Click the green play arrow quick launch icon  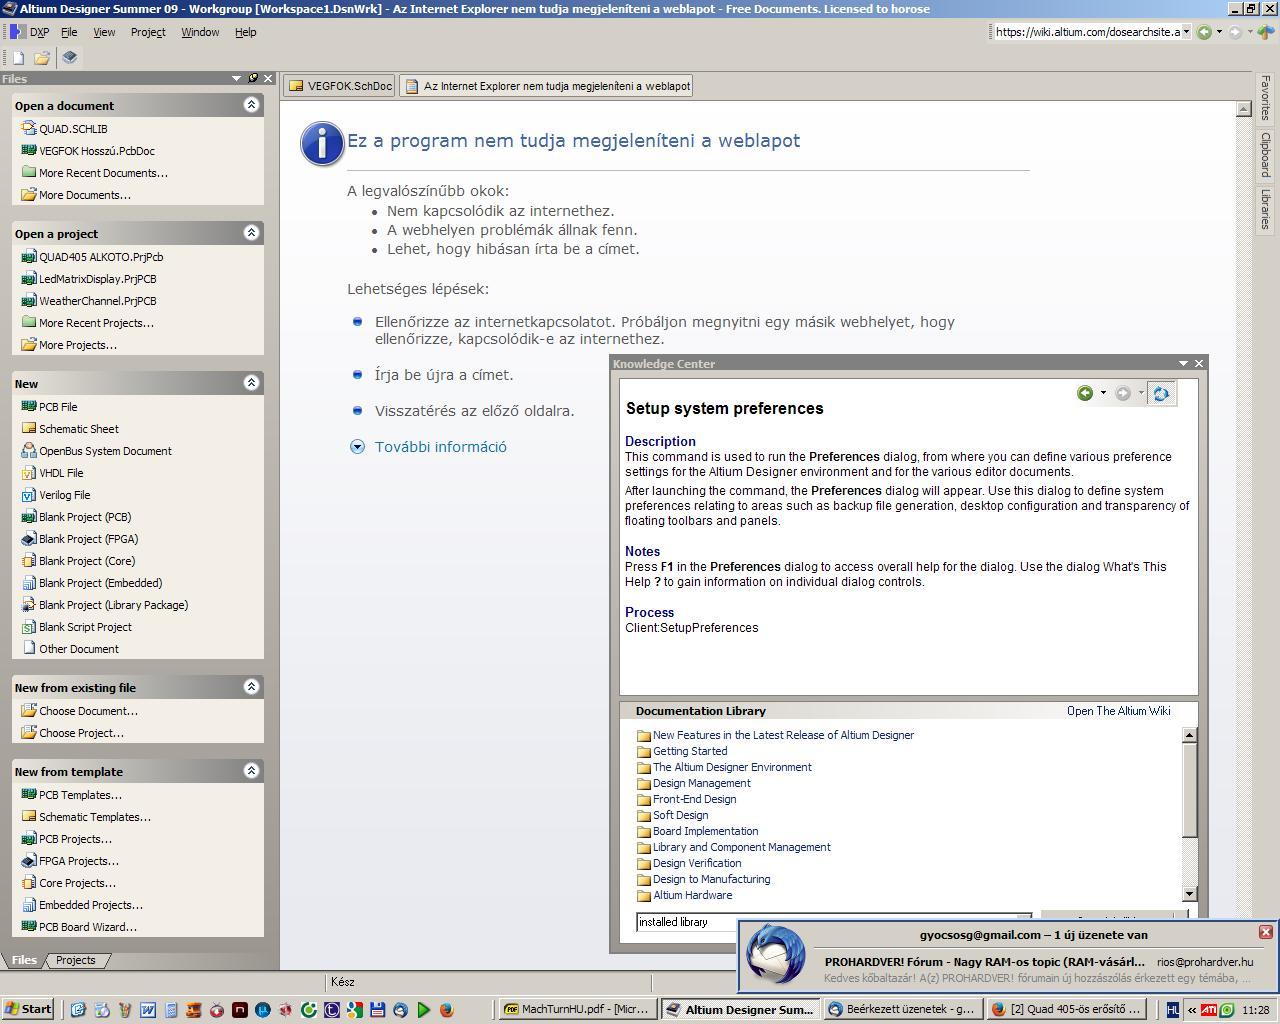click(423, 1010)
